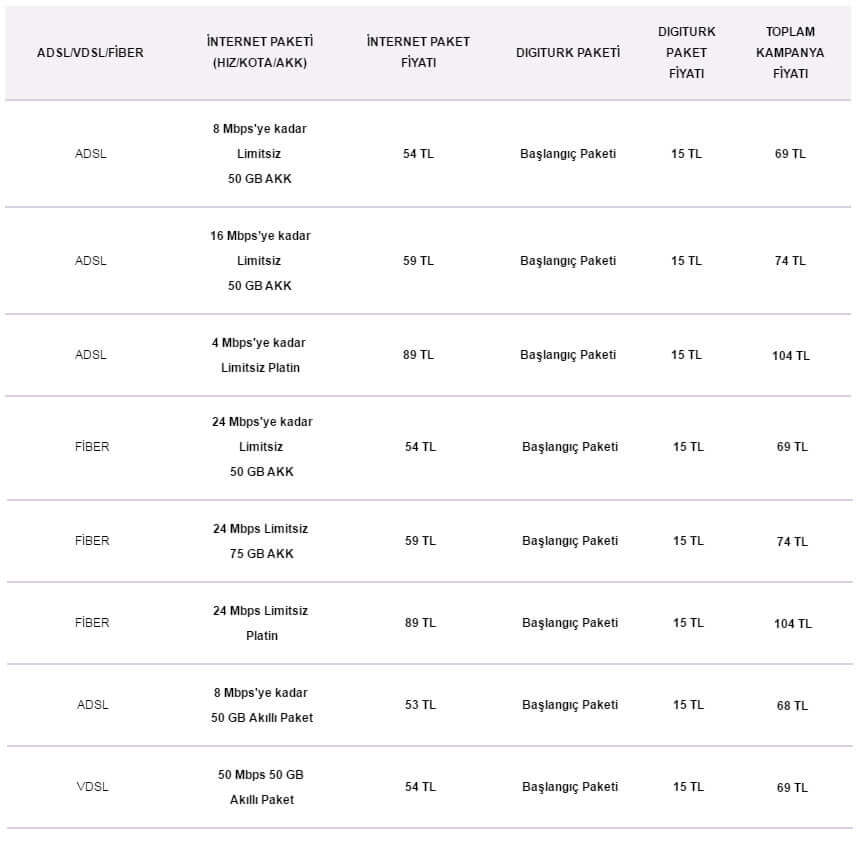The height and width of the screenshot is (850, 857).
Task: Click the 24 Mbps'ye kadar Limitsiz 50 GB AKK cell
Action: (x=261, y=447)
